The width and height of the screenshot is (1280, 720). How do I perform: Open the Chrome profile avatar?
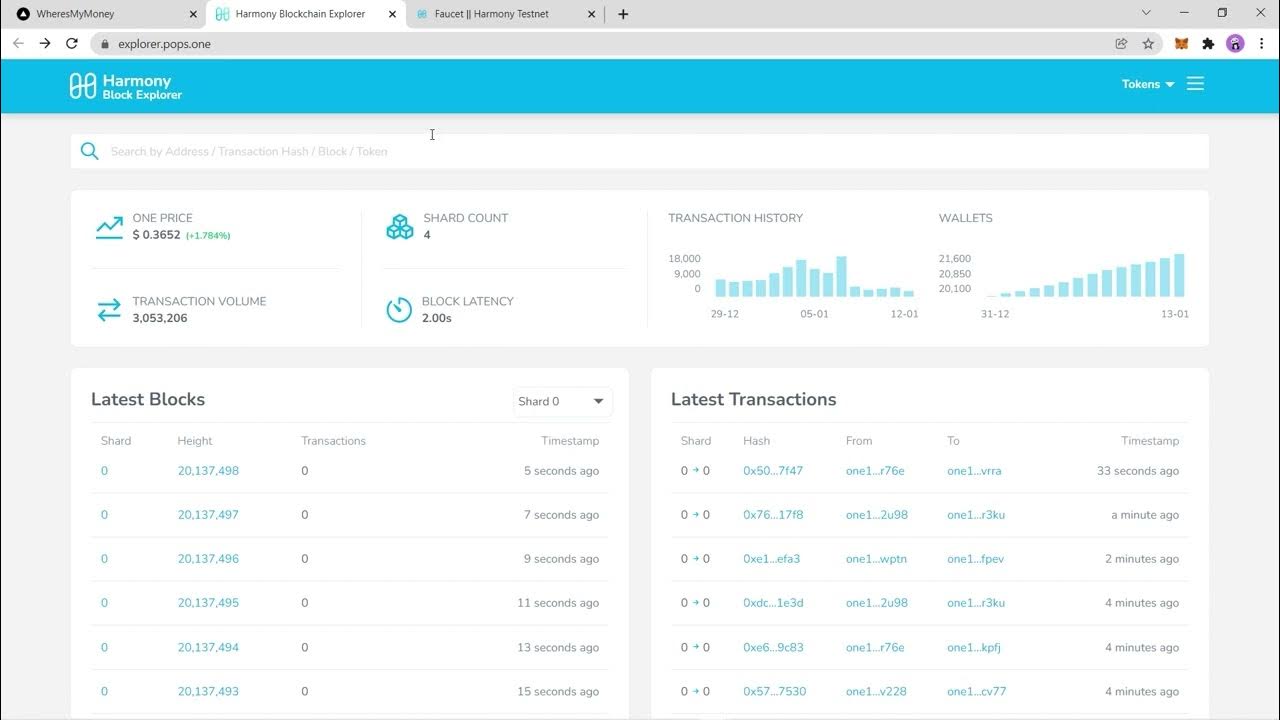tap(1235, 43)
